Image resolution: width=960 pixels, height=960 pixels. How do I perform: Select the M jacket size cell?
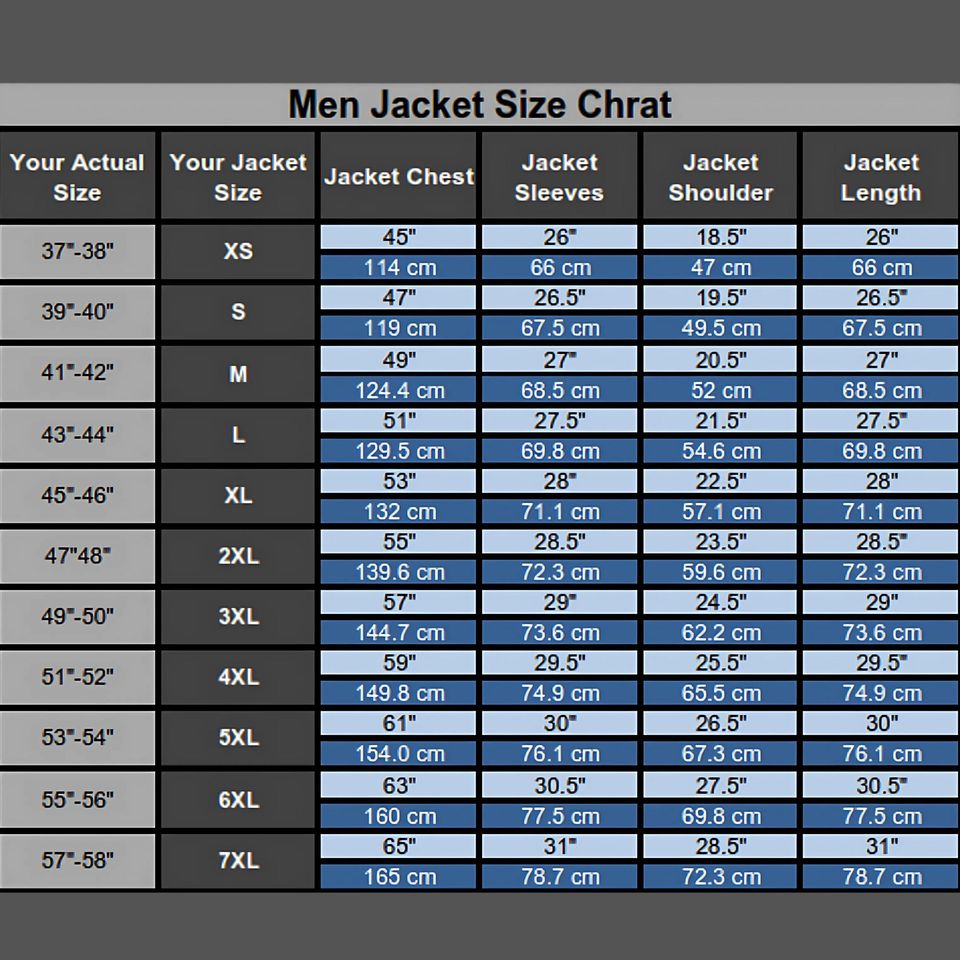coord(238,374)
